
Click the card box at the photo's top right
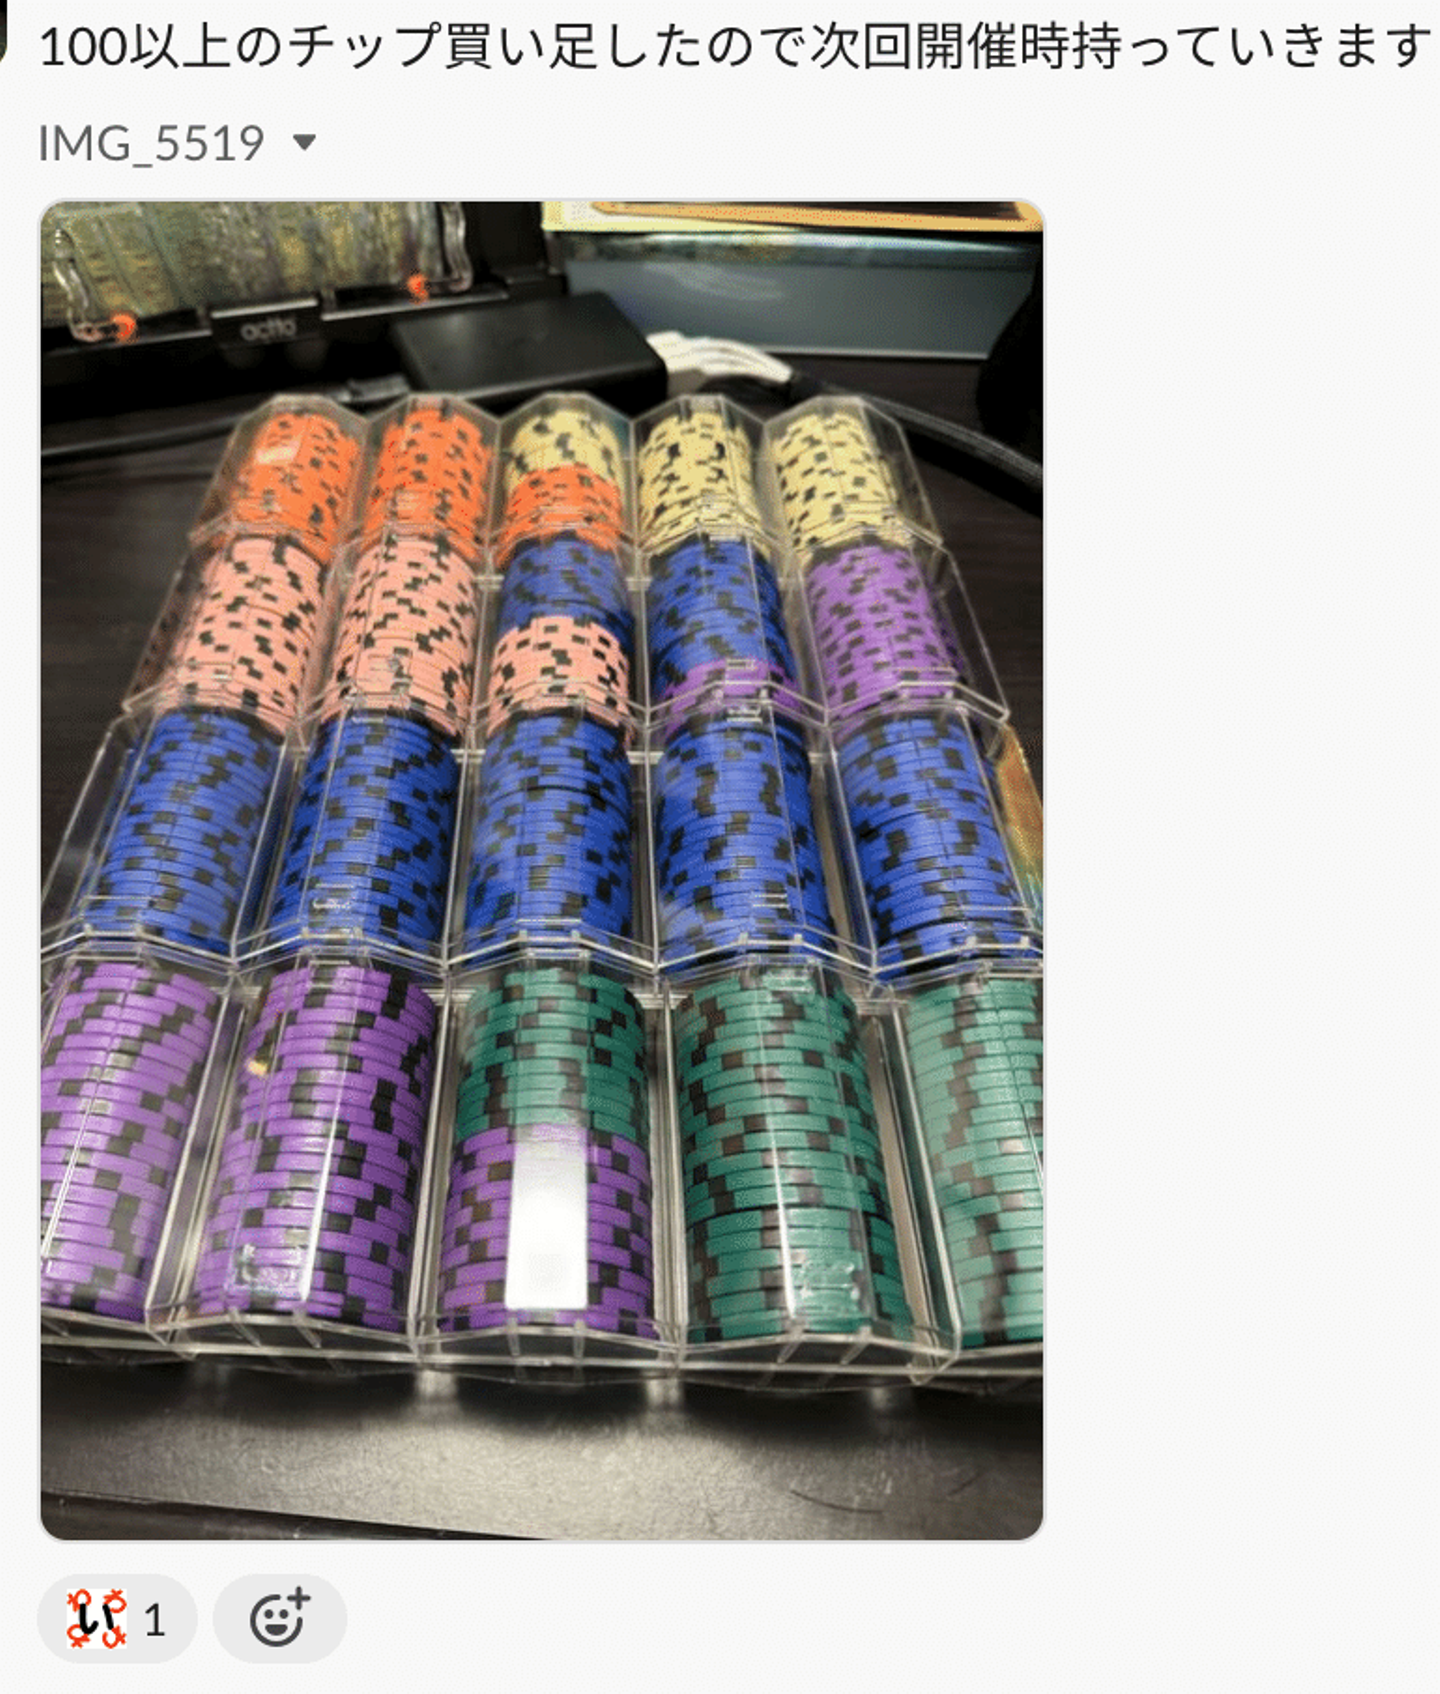pos(790,275)
